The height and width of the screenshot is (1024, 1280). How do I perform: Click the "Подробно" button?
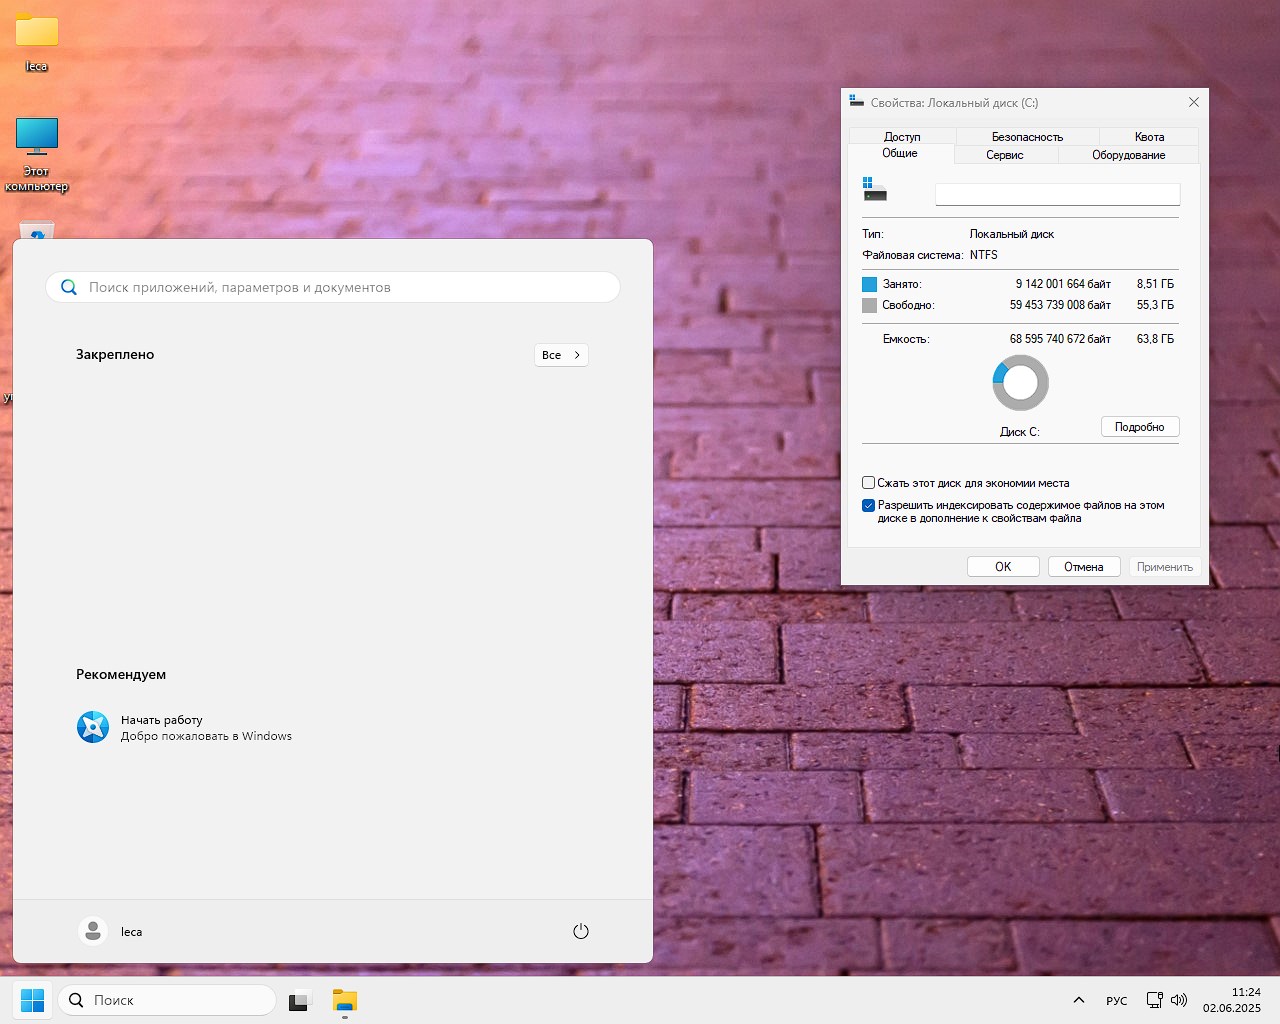1140,427
